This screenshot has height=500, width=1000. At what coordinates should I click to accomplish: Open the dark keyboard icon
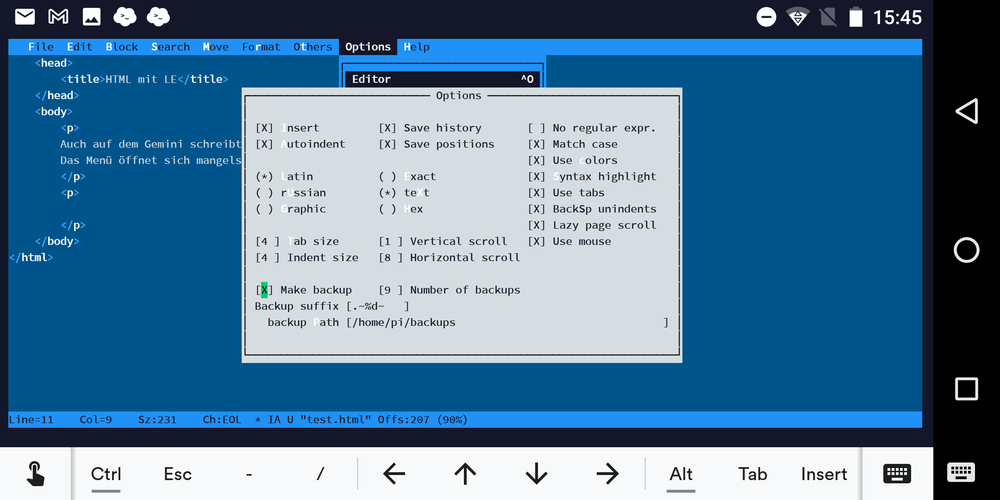896,474
